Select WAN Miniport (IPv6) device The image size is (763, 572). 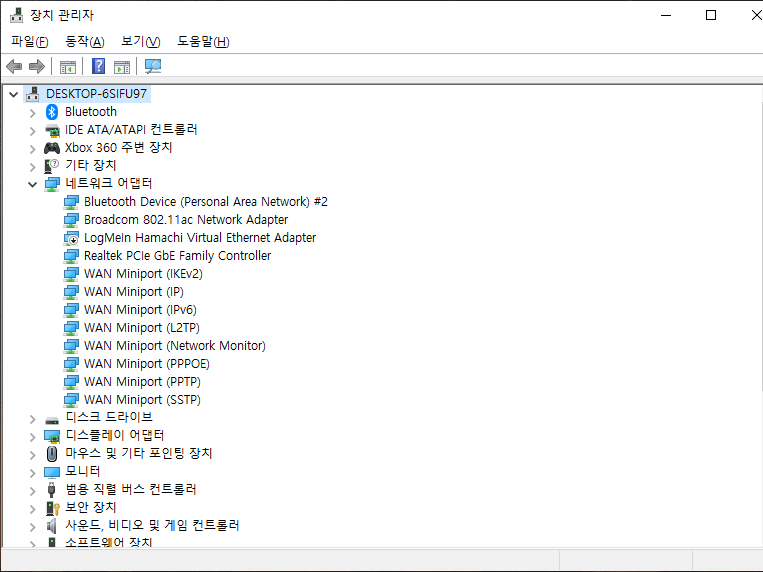point(140,310)
